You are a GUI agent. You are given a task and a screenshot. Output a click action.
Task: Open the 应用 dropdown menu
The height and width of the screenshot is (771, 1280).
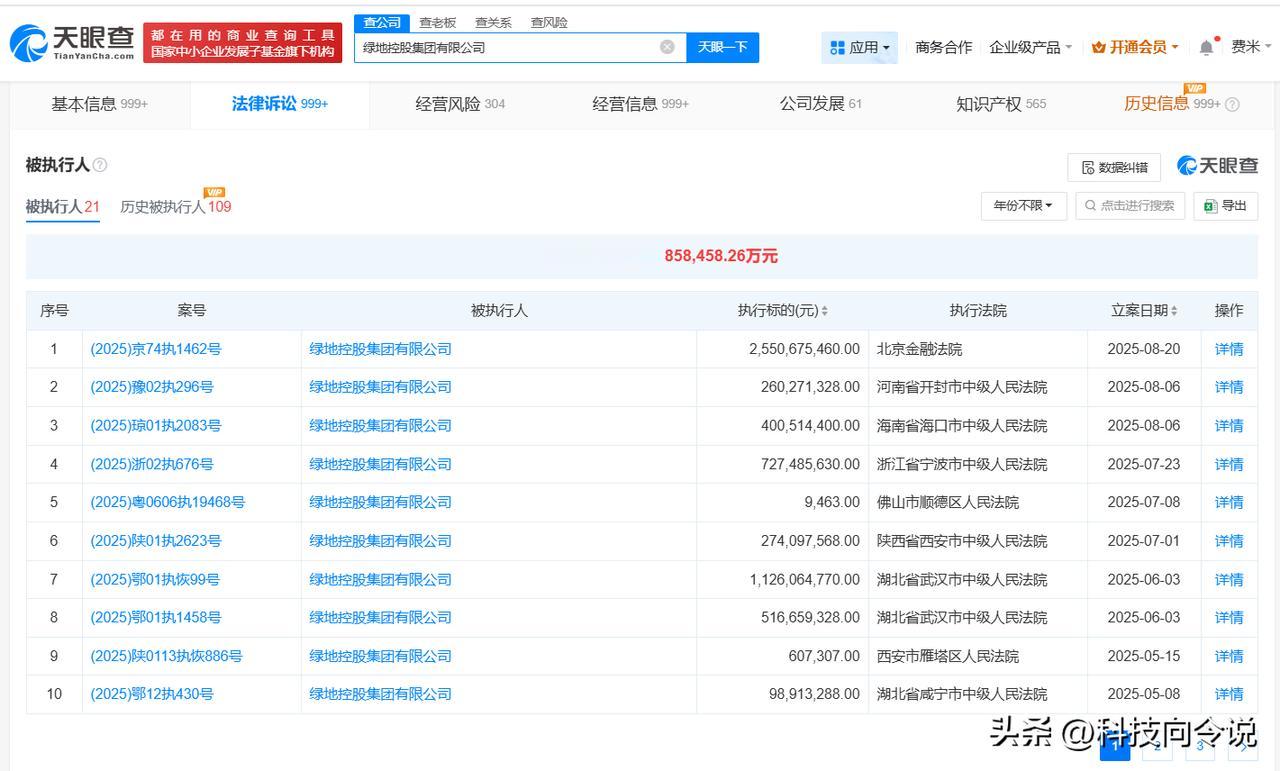coord(860,47)
